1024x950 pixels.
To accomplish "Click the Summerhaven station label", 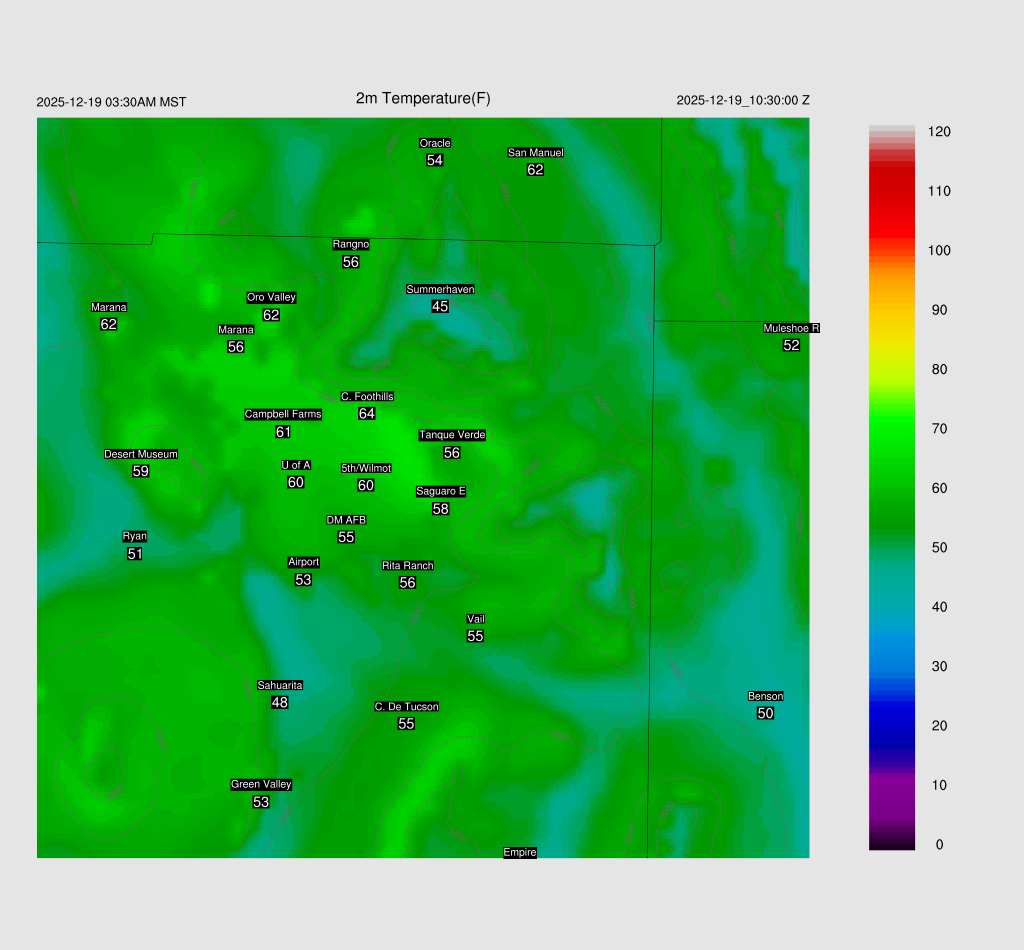I will tap(440, 289).
